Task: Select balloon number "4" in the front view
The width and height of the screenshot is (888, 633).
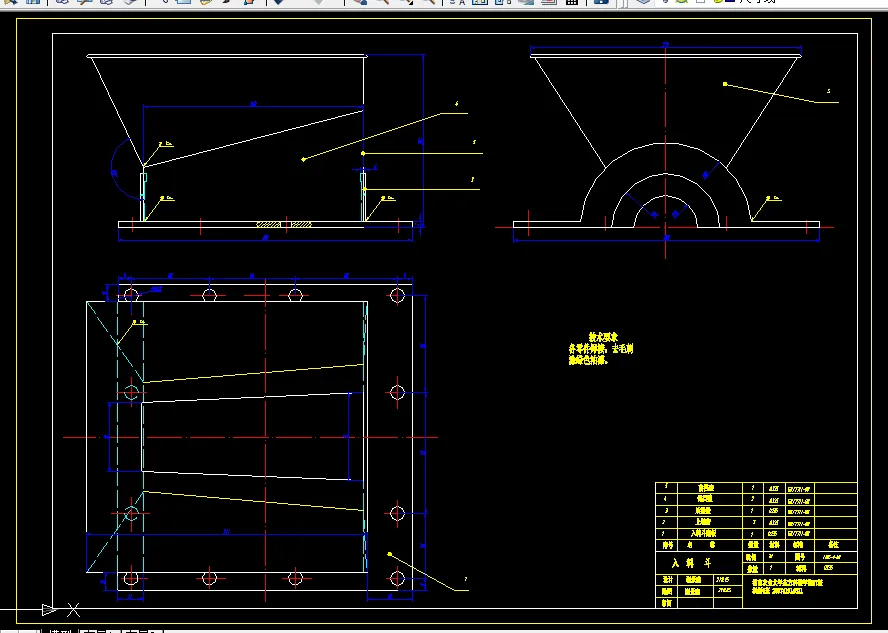Action: coord(456,104)
